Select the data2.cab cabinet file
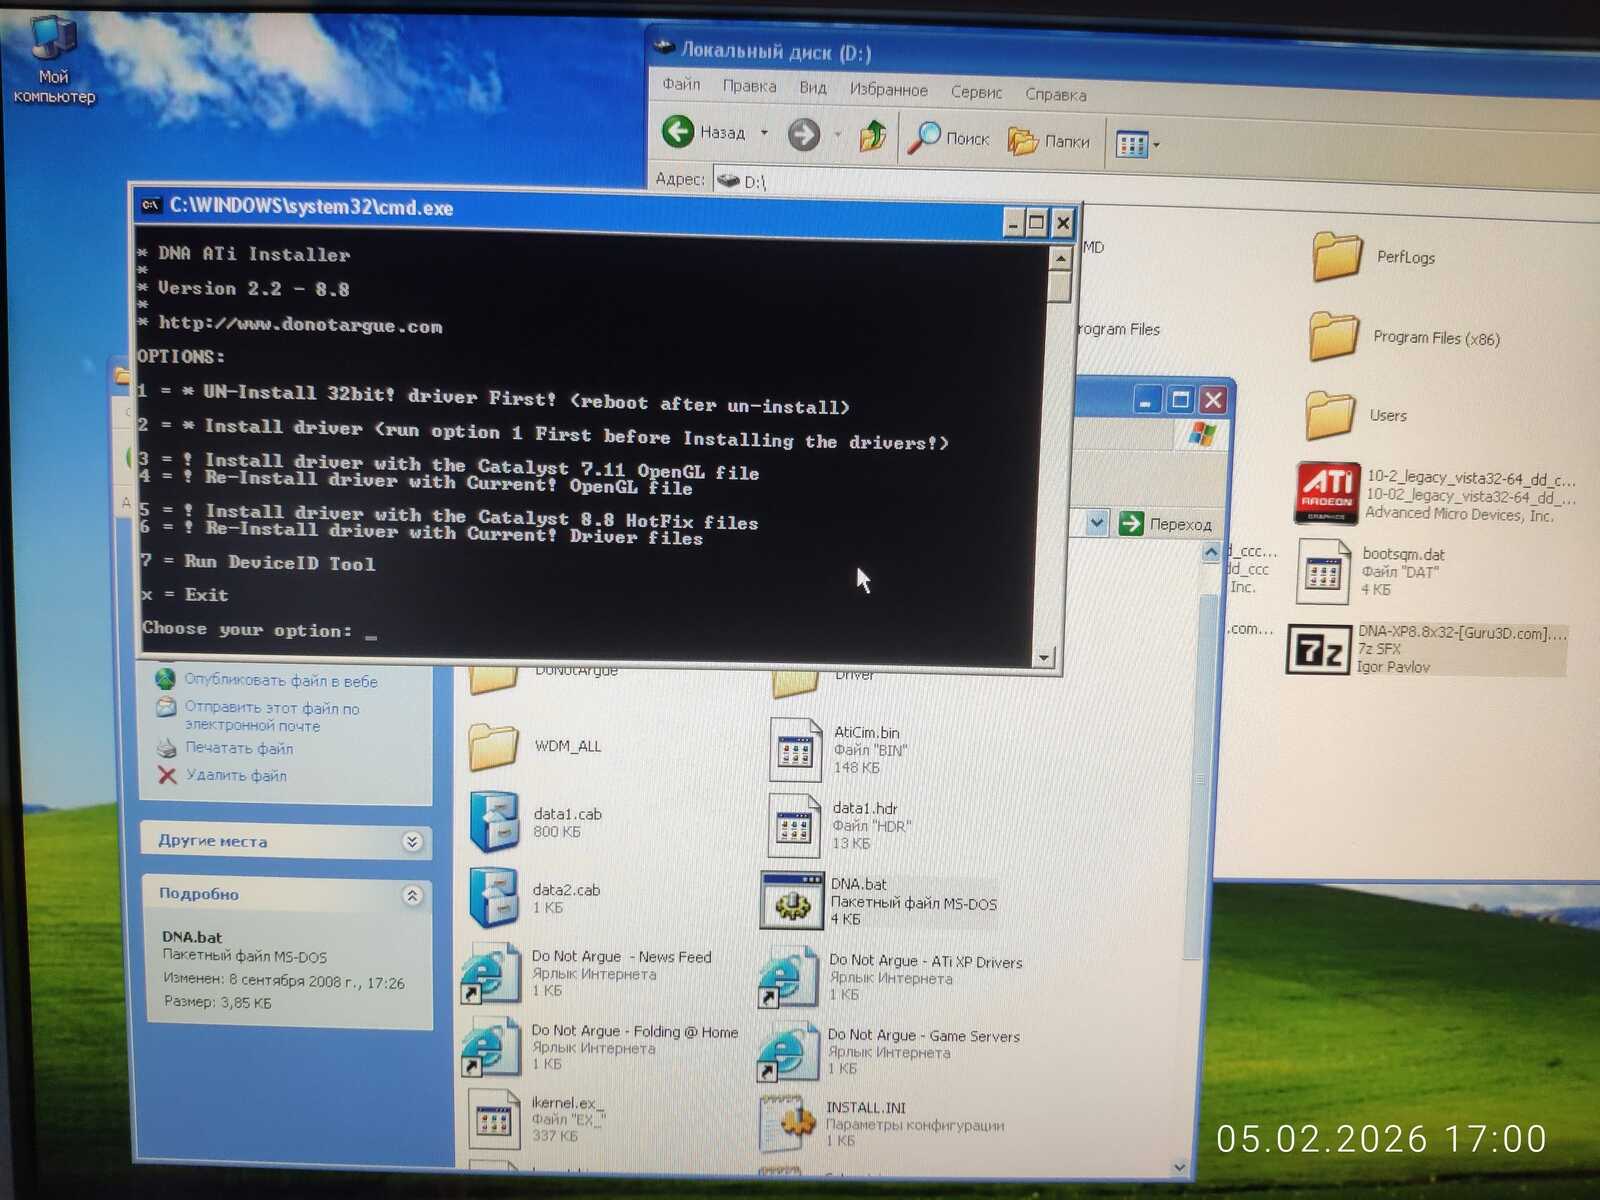This screenshot has height=1200, width=1600. (x=535, y=897)
